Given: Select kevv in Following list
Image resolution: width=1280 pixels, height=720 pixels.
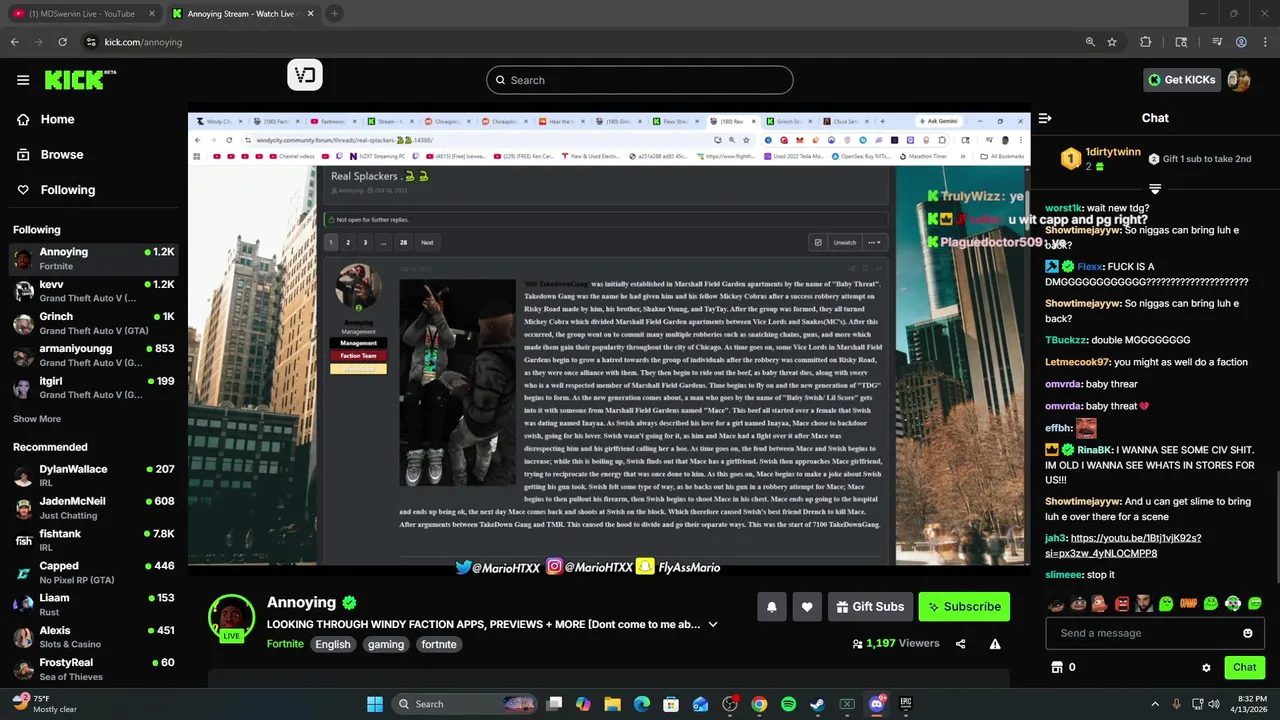Looking at the screenshot, I should pos(92,291).
